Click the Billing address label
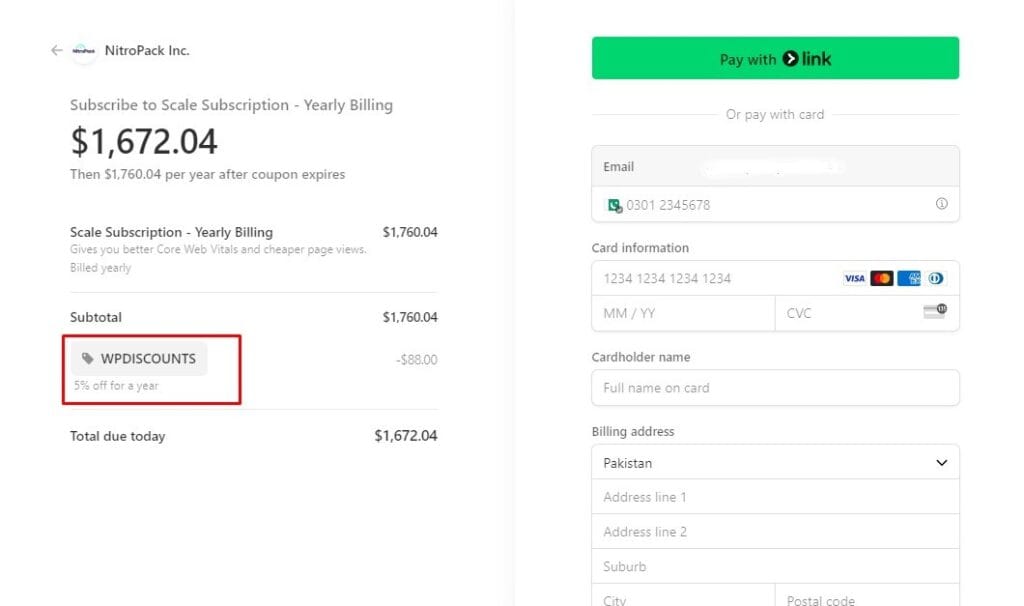 [633, 432]
